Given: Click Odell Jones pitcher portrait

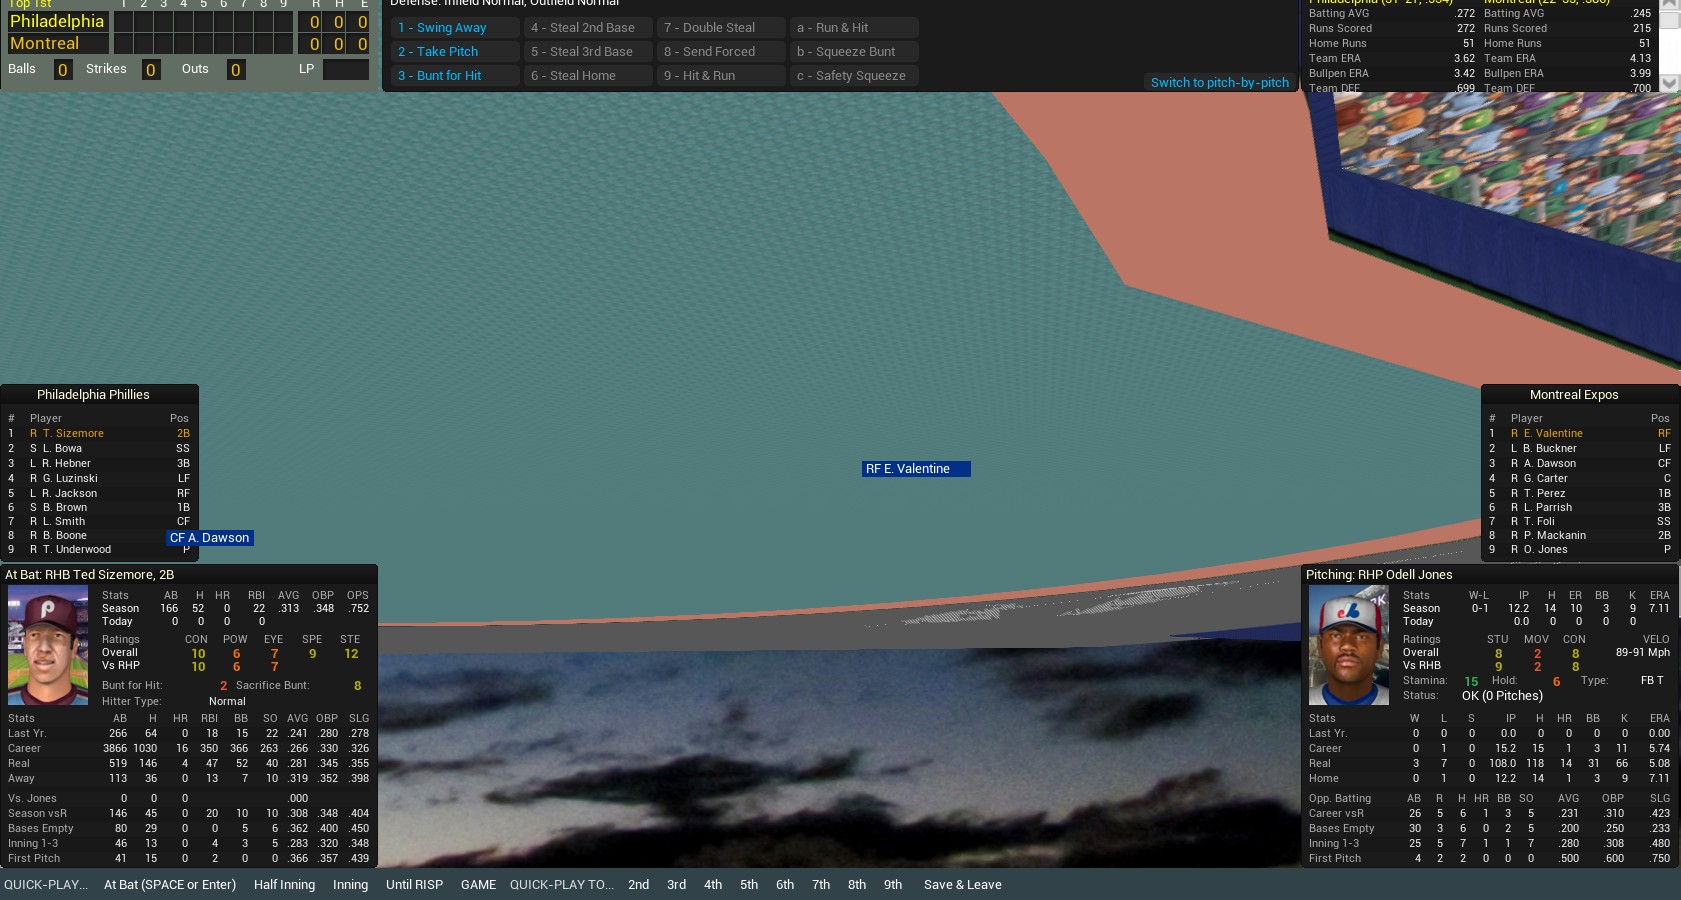Looking at the screenshot, I should point(1348,646).
